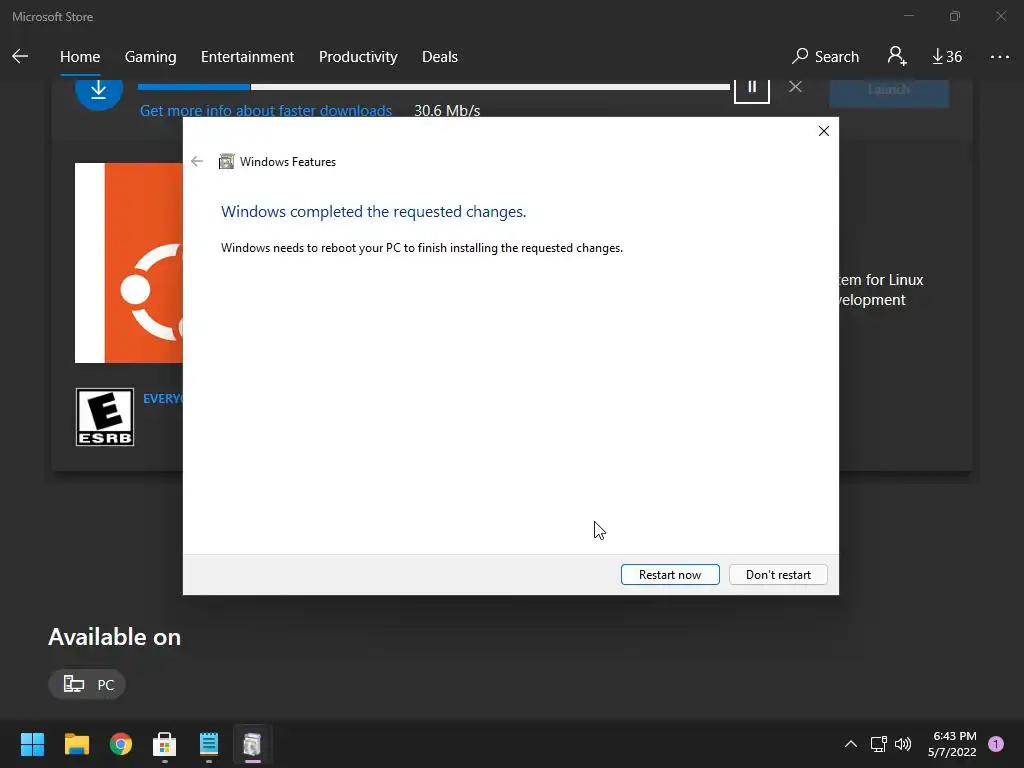The image size is (1024, 768).
Task: Restore down the Microsoft Store window
Action: pyautogui.click(x=955, y=16)
